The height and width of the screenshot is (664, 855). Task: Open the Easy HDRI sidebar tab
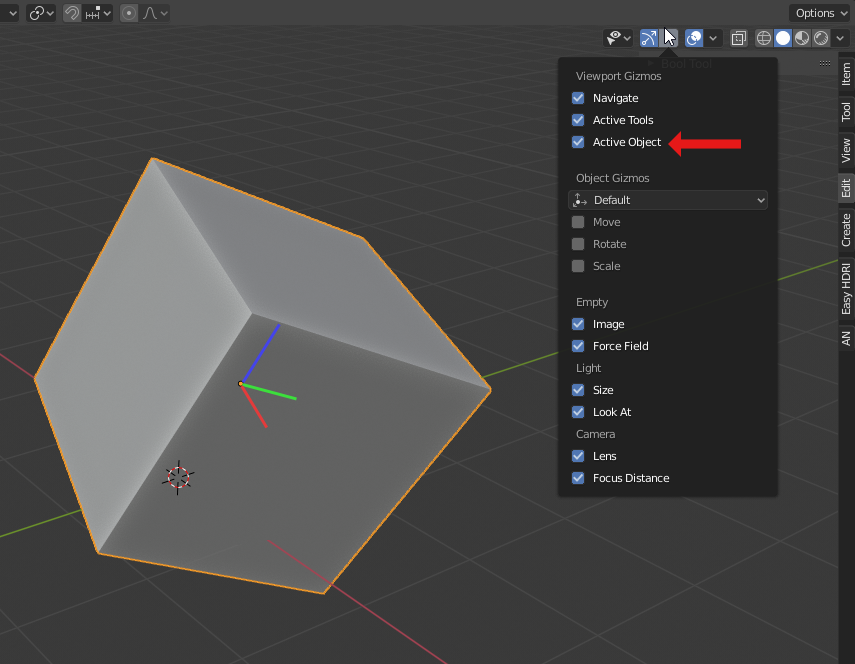click(846, 289)
